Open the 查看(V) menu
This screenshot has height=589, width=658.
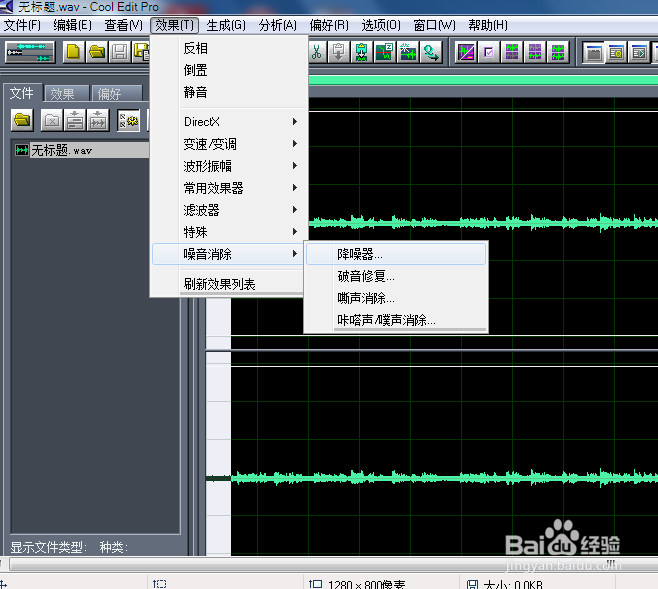point(124,25)
